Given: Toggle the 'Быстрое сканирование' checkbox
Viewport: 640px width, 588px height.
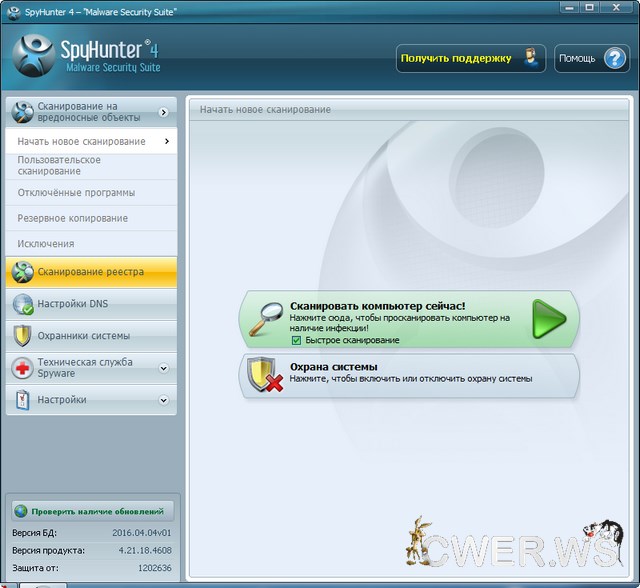Looking at the screenshot, I should click(x=296, y=340).
